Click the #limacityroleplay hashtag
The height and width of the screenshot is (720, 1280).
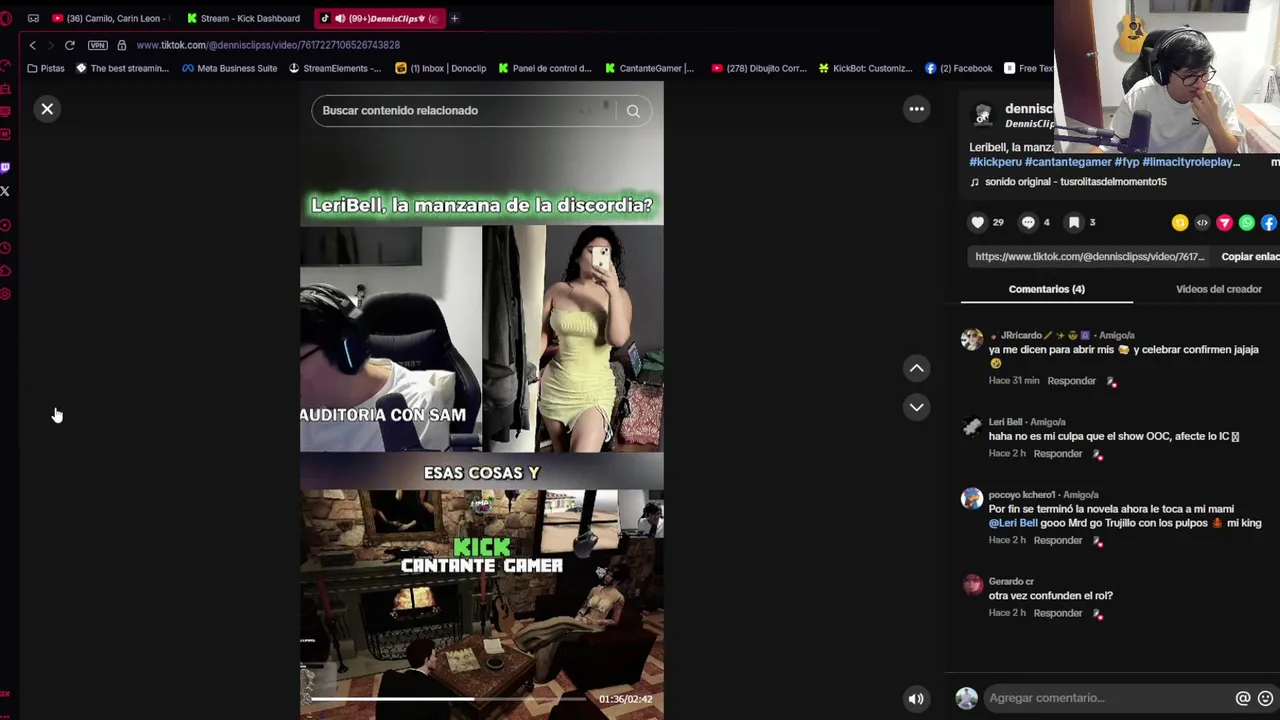click(1191, 162)
